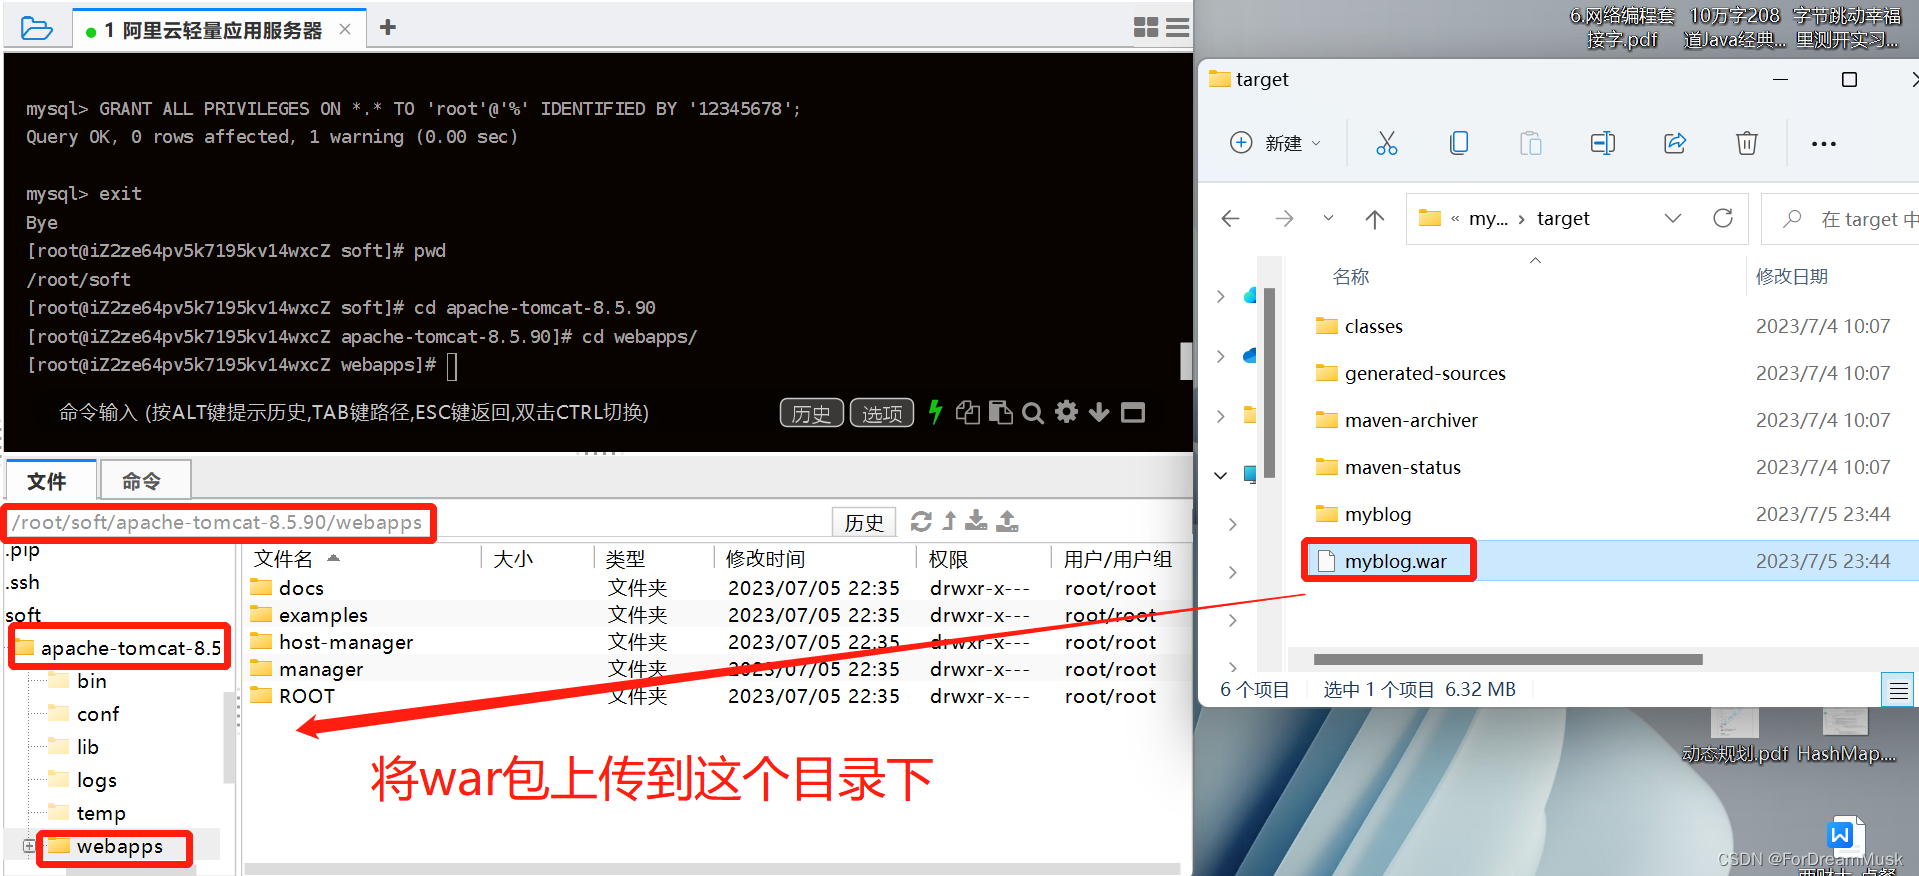Screen dimensions: 1919x876
Task: Open the connection manager folder icon in FinalShell
Action: (36, 28)
